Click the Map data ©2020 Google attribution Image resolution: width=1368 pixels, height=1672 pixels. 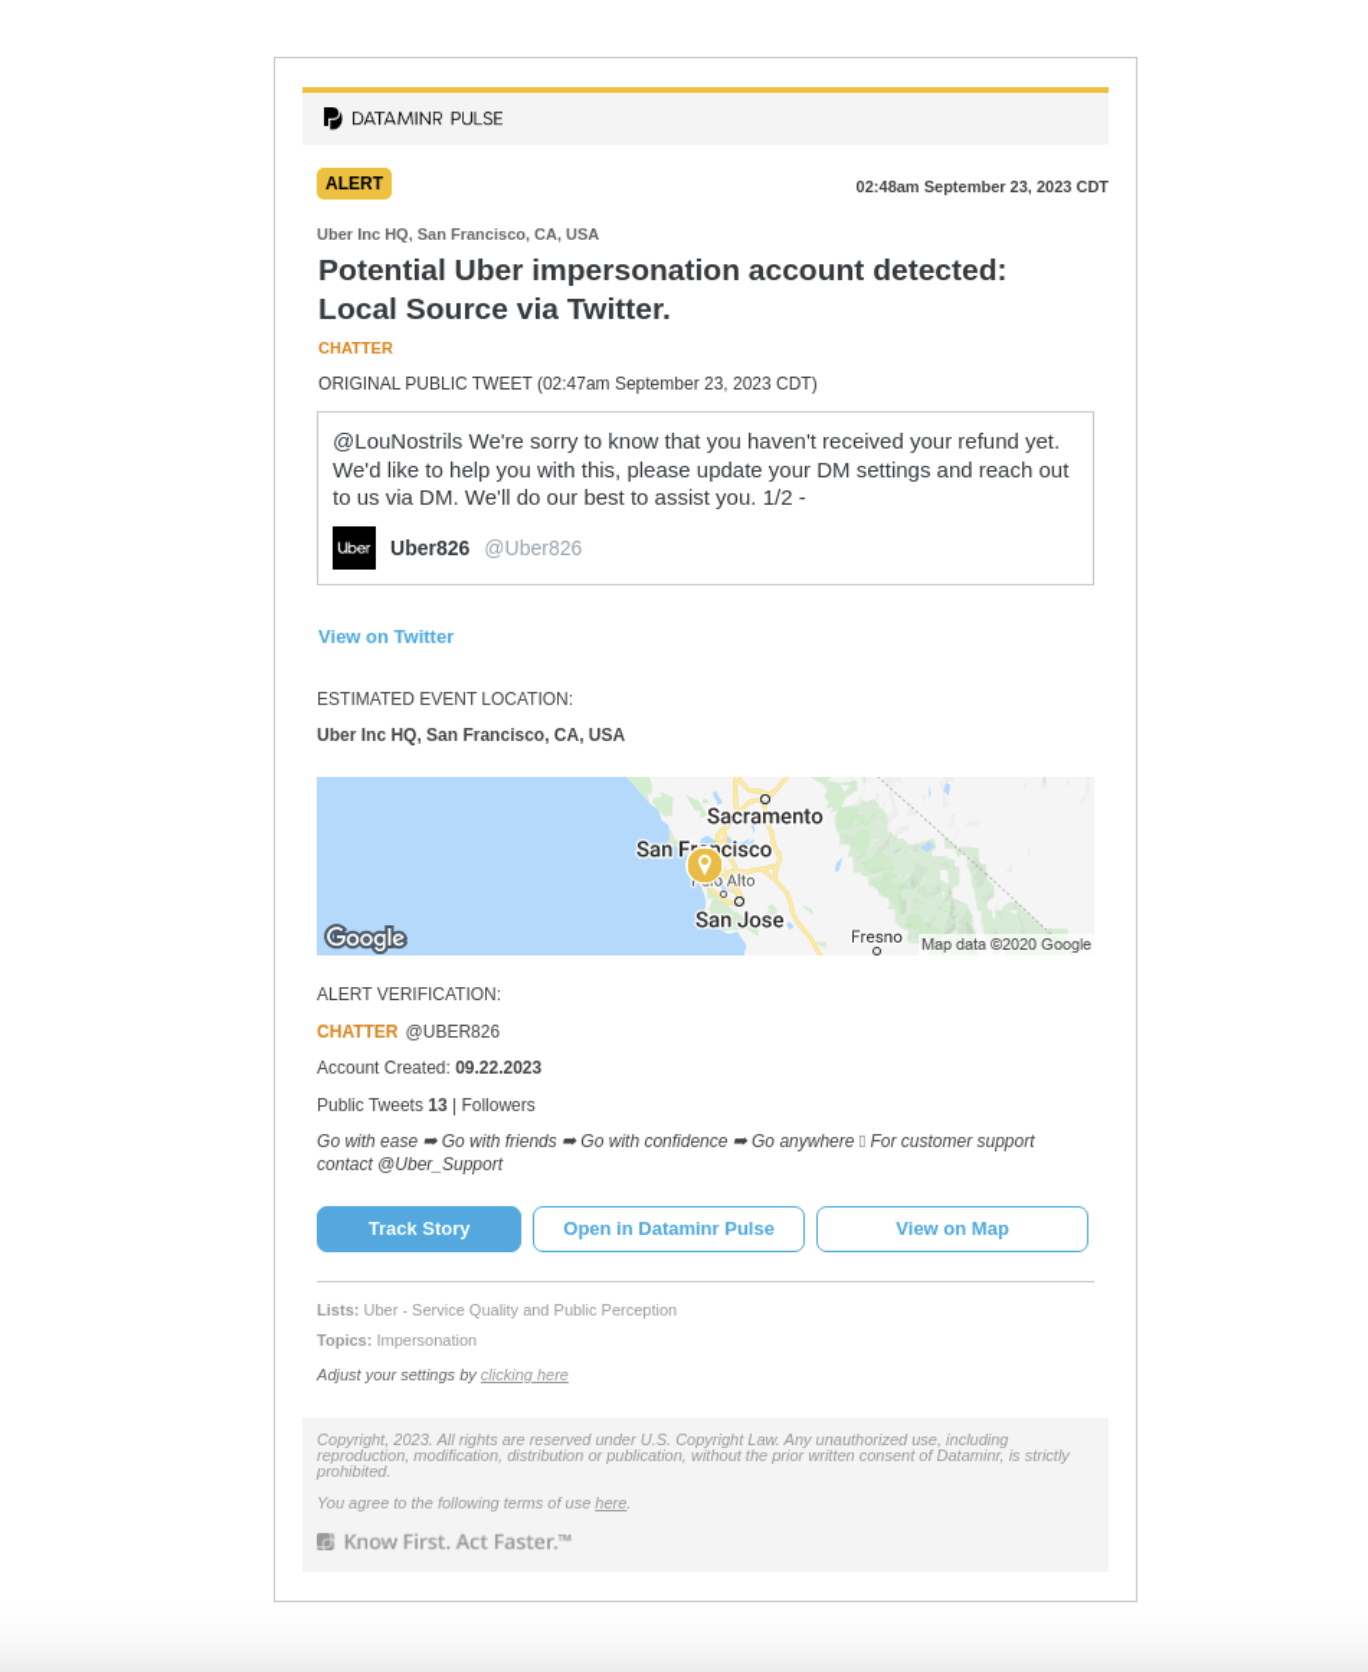tap(1006, 944)
